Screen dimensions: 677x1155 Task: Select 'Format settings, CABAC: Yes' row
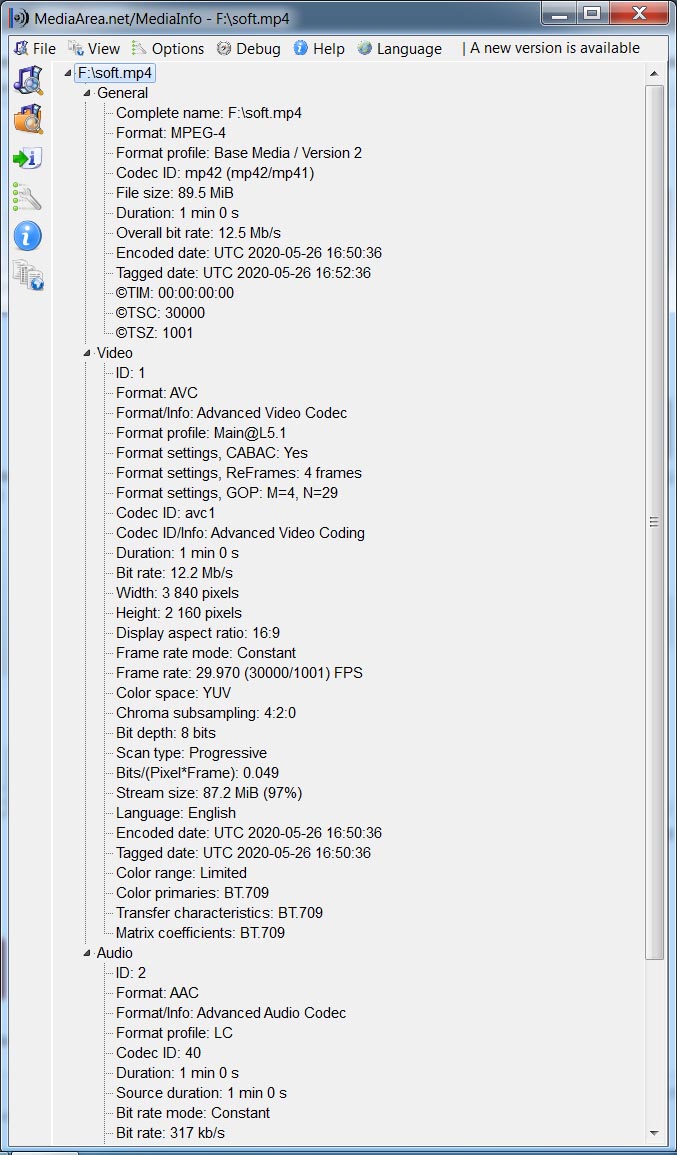click(x=211, y=453)
